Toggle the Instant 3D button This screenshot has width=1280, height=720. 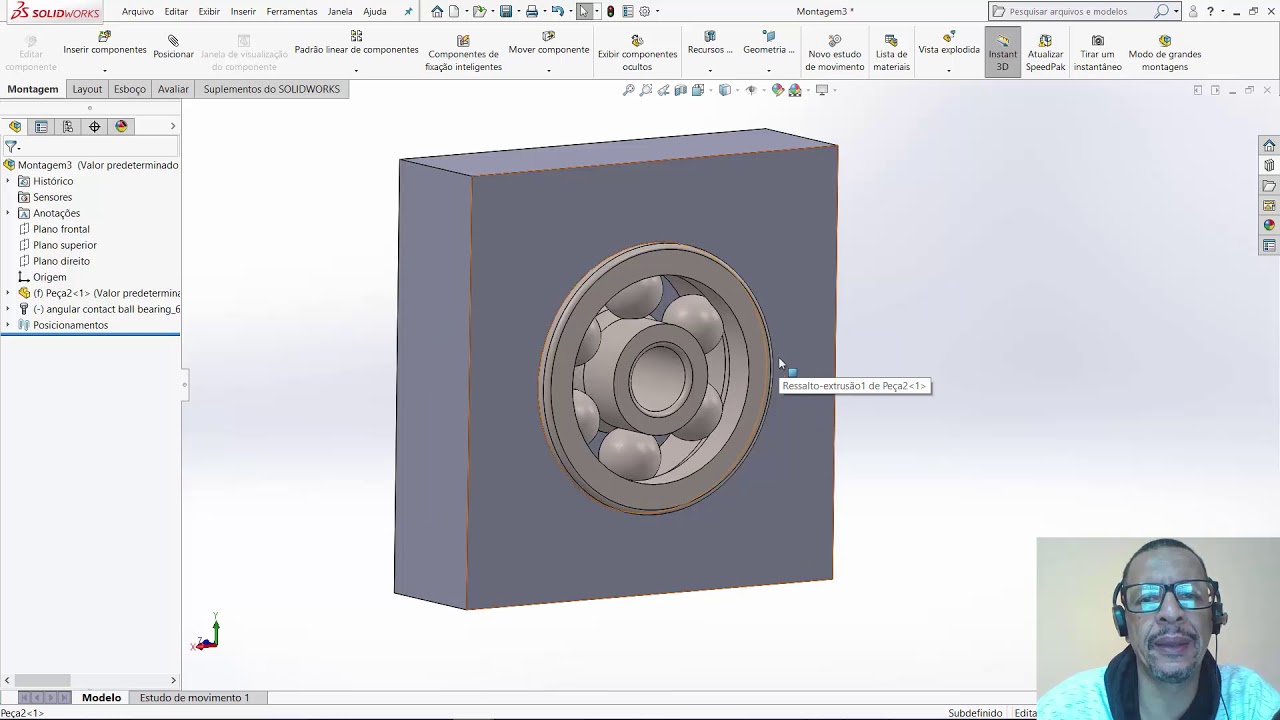click(1003, 53)
